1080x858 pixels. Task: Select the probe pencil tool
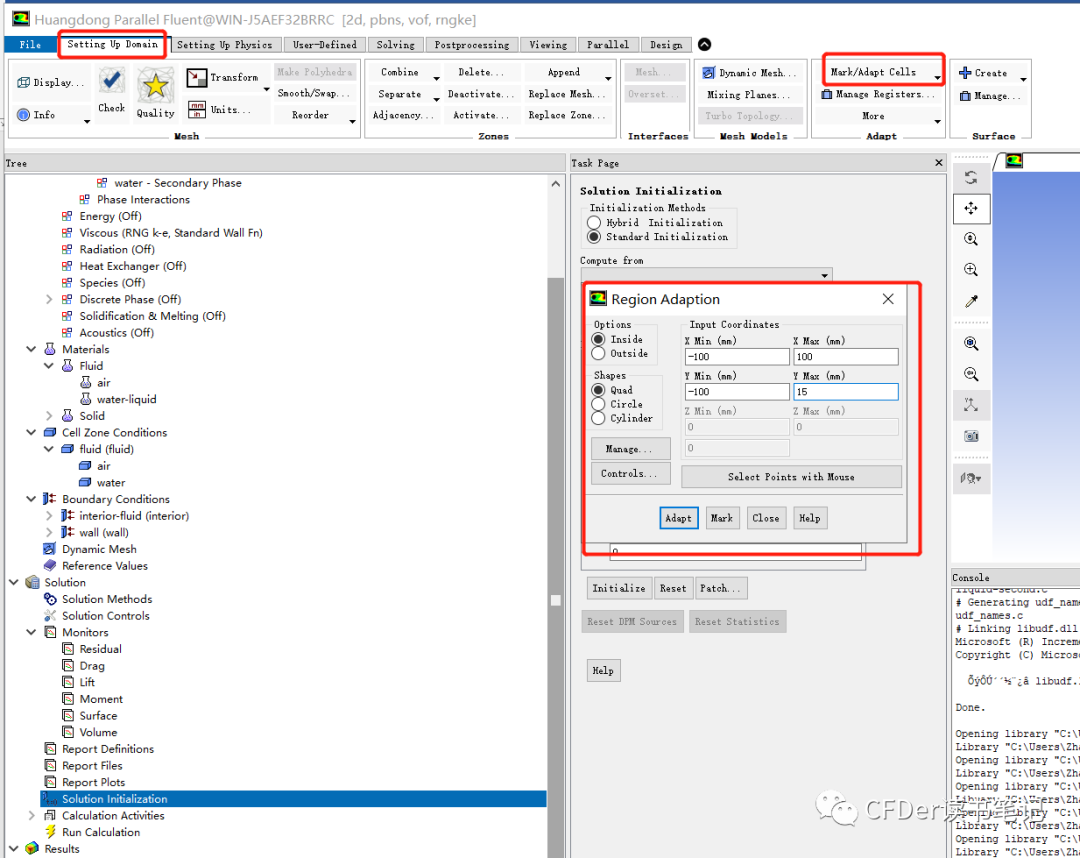click(971, 301)
